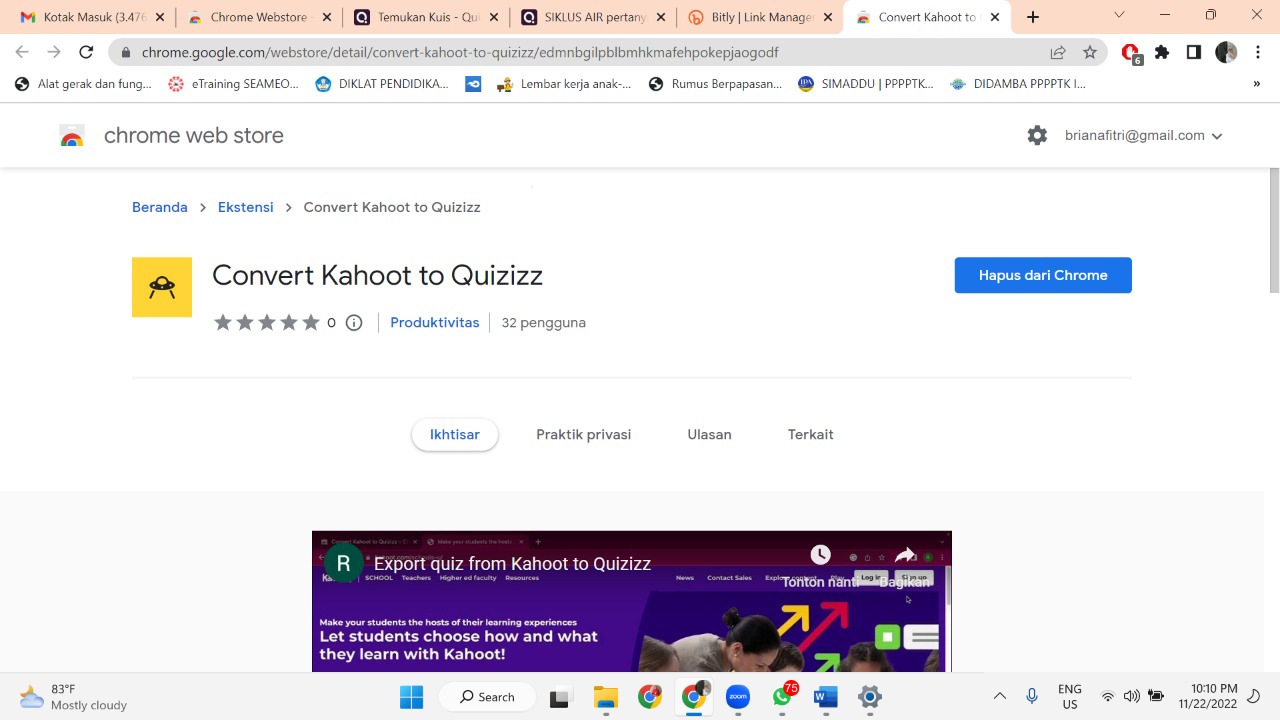1280x720 pixels.
Task: Open the DIDAMBA PPPPTK bookmark
Action: point(1018,84)
